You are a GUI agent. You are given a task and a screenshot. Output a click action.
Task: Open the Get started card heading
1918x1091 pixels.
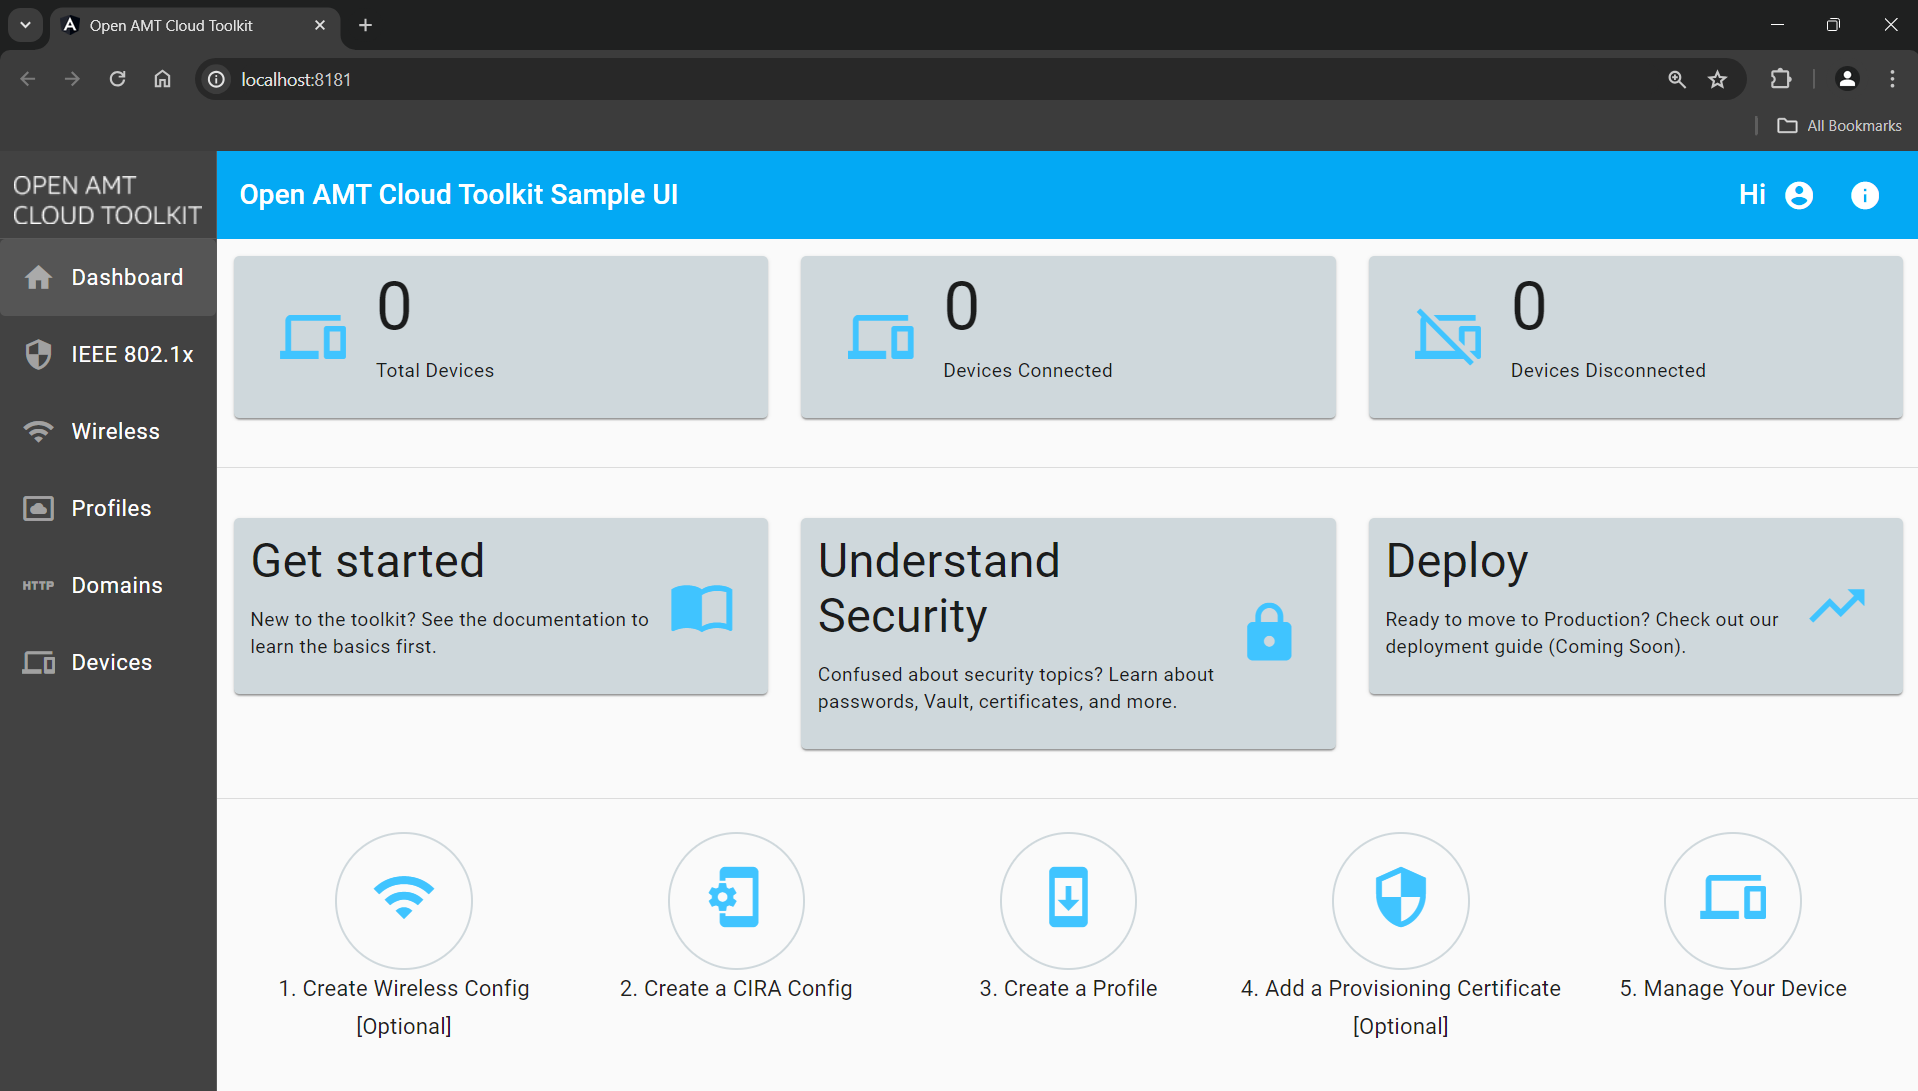tap(368, 561)
